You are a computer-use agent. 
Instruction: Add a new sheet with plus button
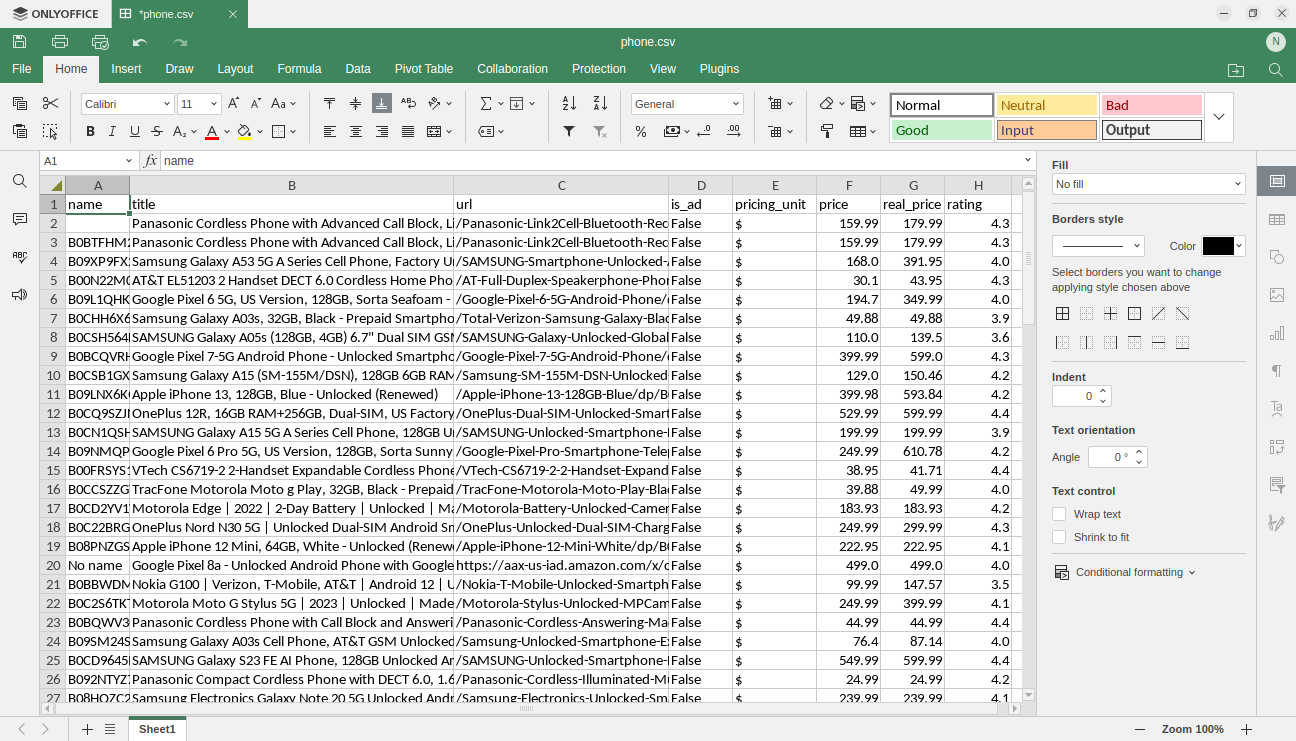pos(87,729)
